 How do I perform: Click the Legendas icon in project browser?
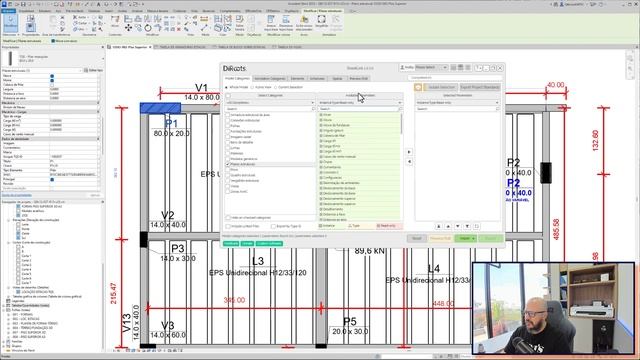(x=8, y=301)
